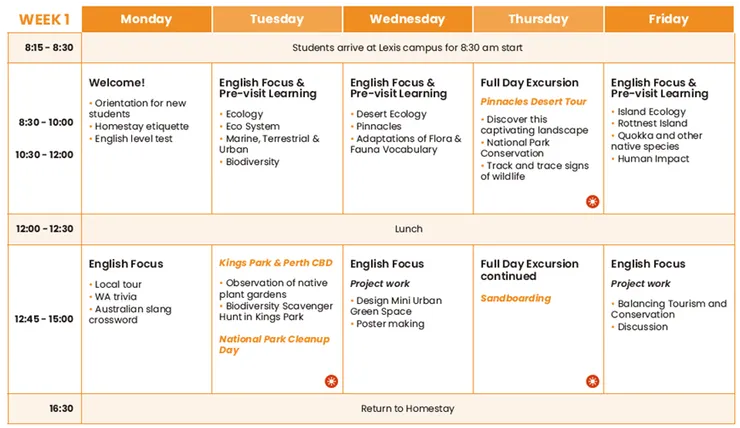Image resolution: width=740 pixels, height=428 pixels.
Task: Click the Welcome! heading in Monday
Action: (x=117, y=83)
